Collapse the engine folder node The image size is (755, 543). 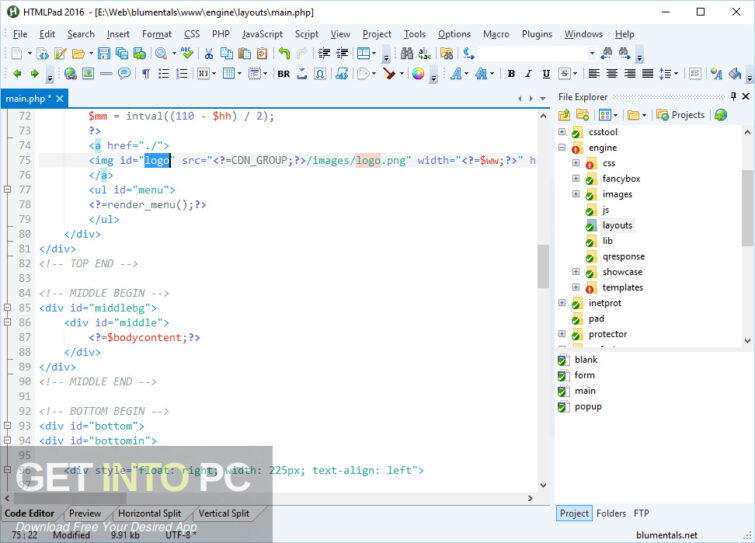[562, 147]
